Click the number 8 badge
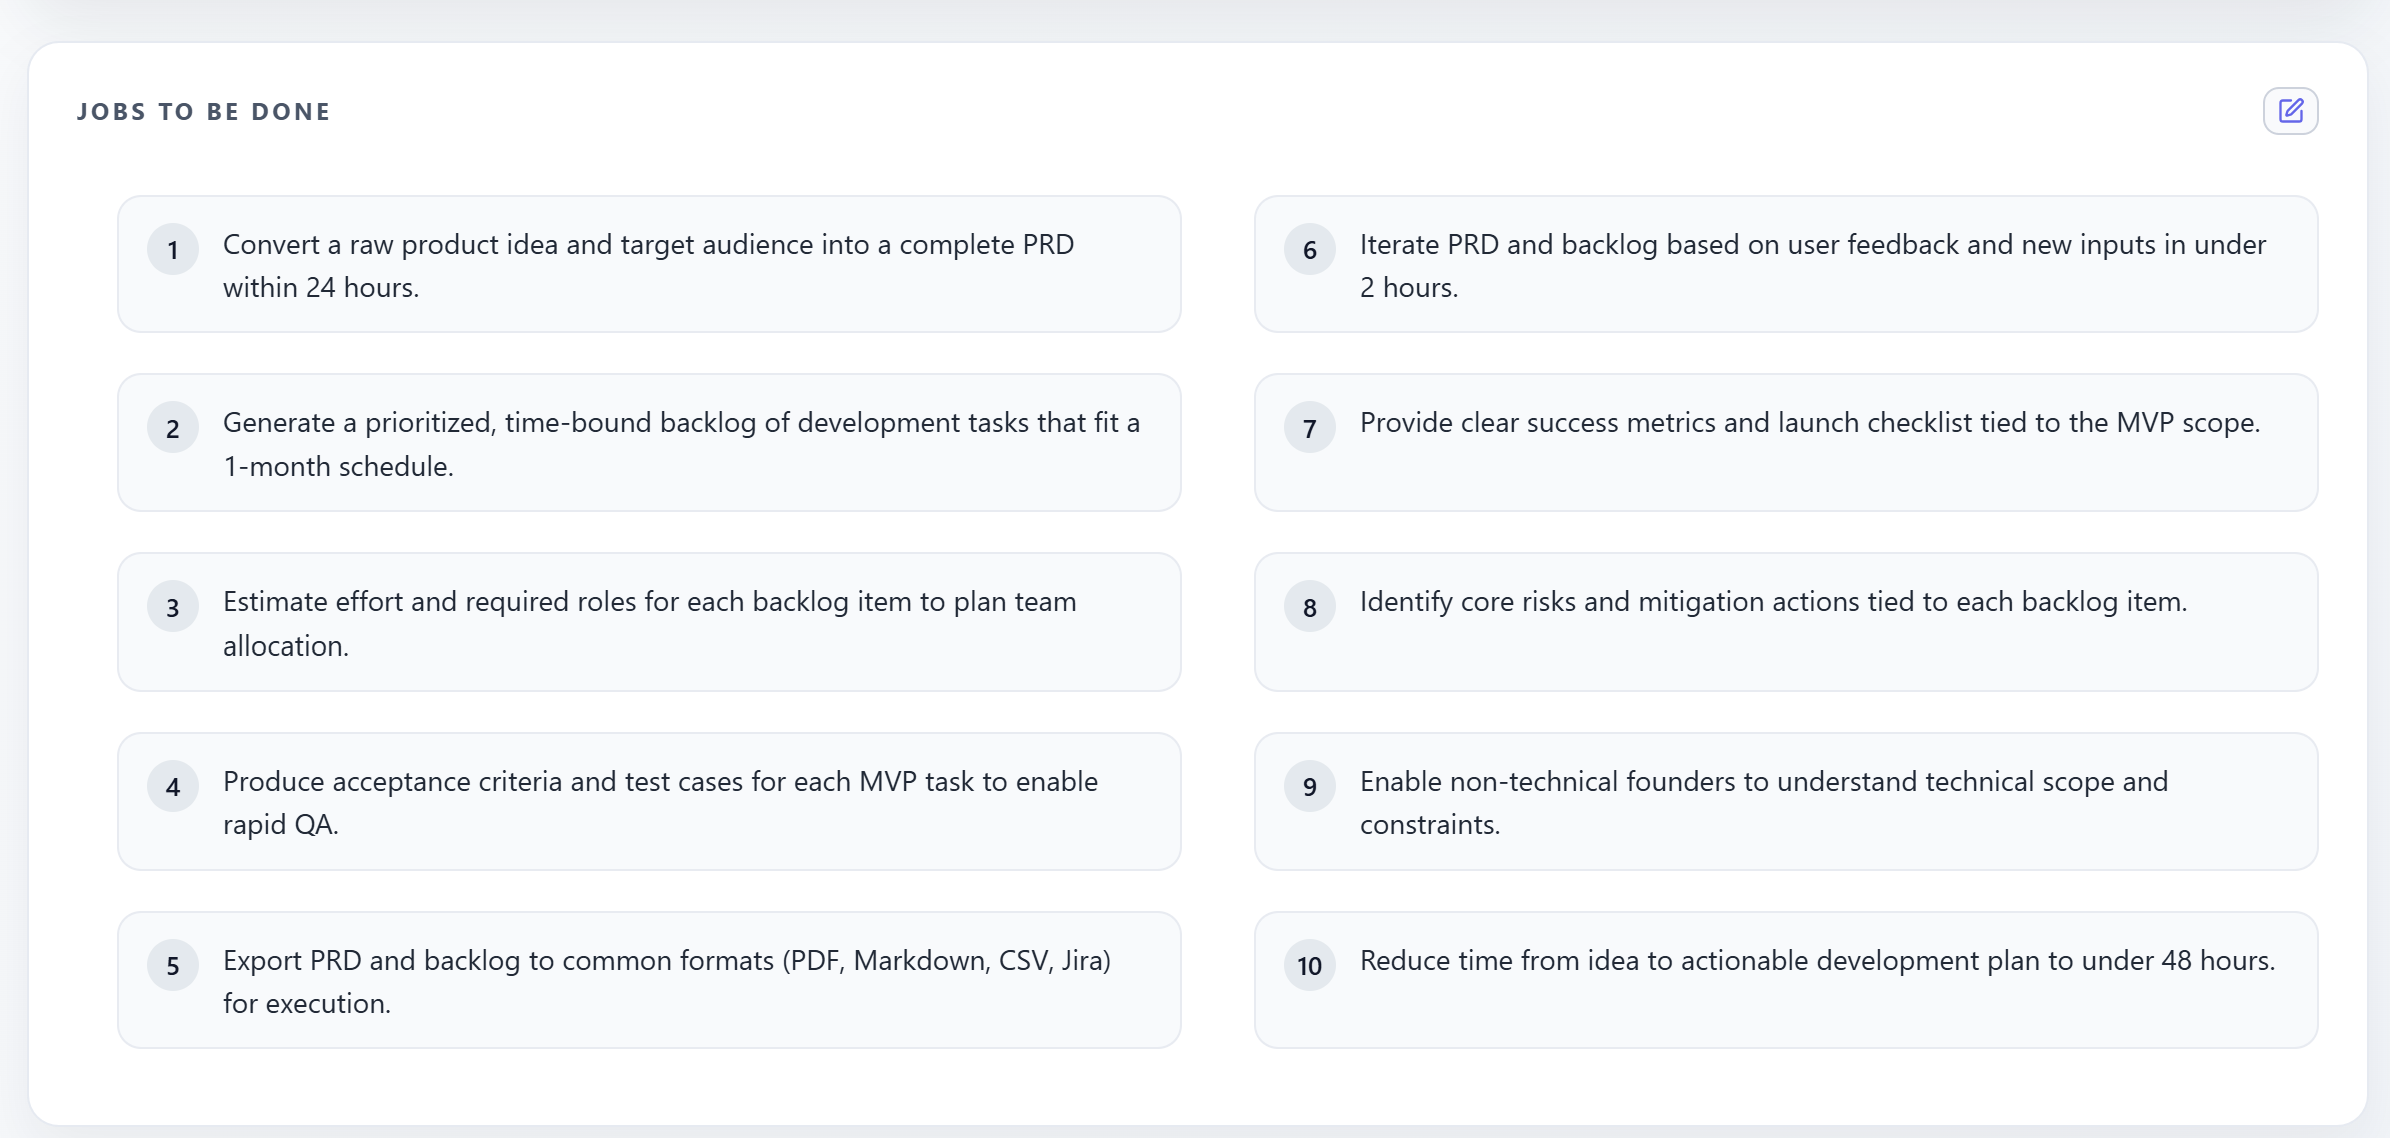Viewport: 2390px width, 1138px height. (1309, 607)
